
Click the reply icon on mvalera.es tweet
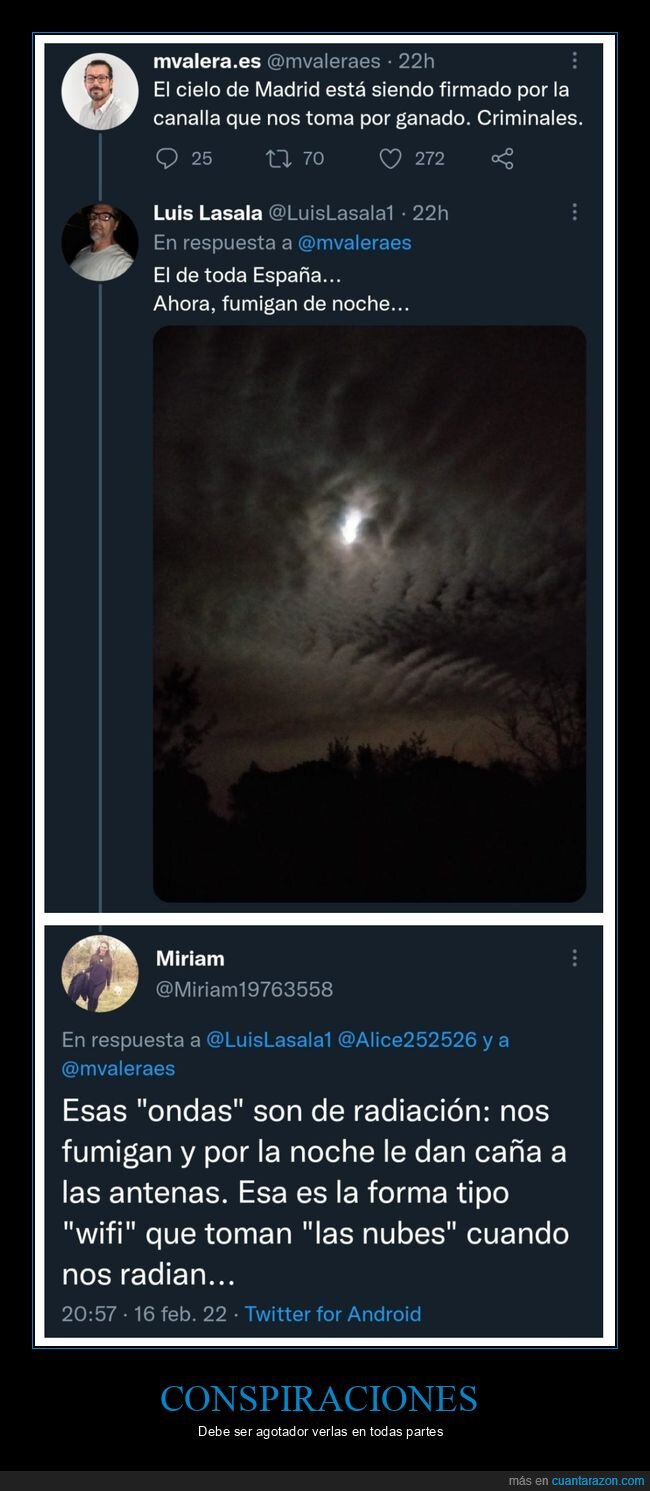click(x=167, y=158)
